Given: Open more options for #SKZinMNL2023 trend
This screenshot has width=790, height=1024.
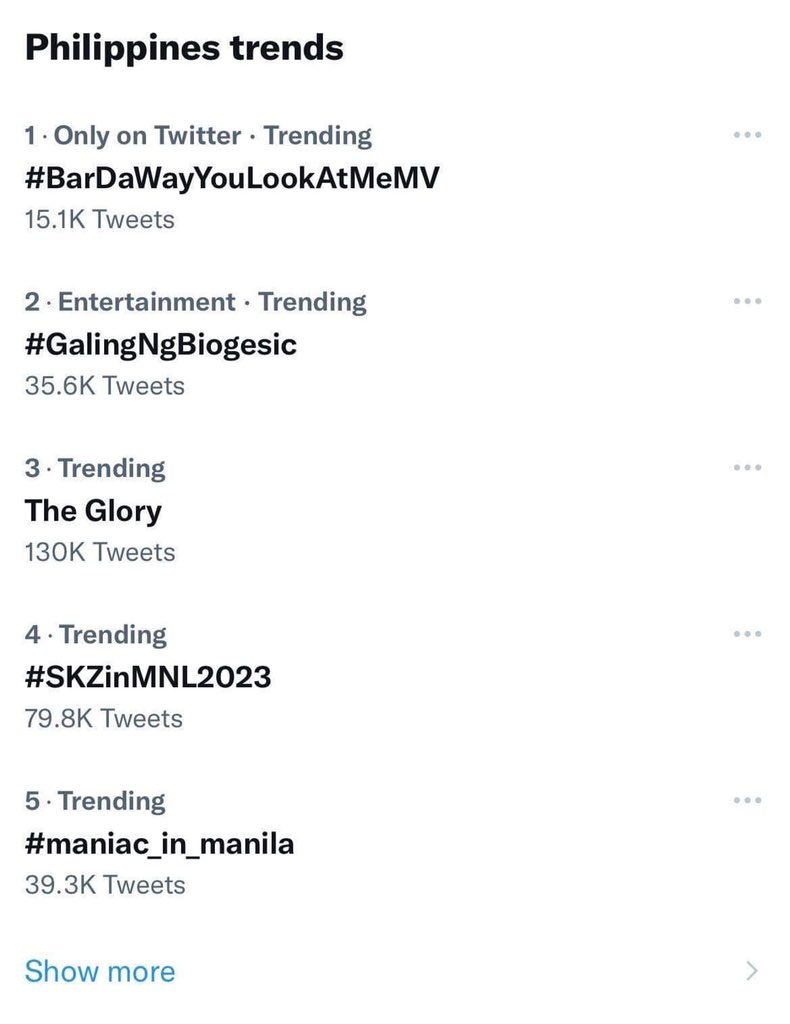Looking at the screenshot, I should pos(747,634).
